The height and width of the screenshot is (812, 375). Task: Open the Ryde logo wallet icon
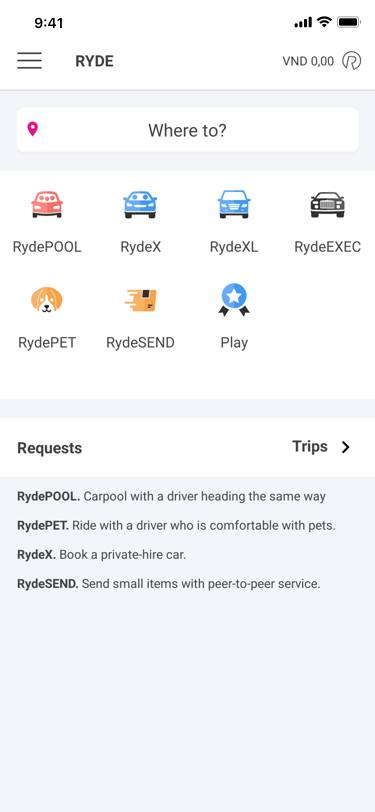(x=351, y=61)
